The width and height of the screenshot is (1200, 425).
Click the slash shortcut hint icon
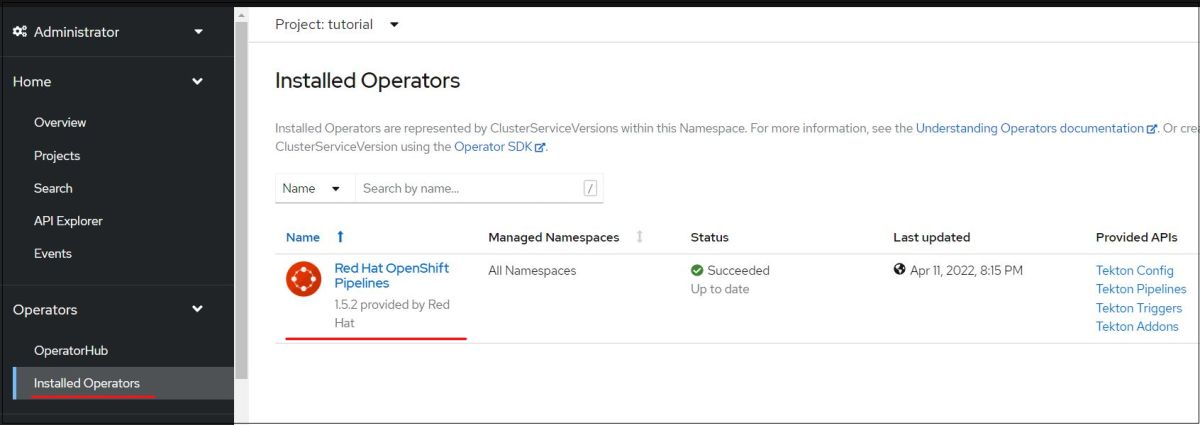pyautogui.click(x=590, y=188)
